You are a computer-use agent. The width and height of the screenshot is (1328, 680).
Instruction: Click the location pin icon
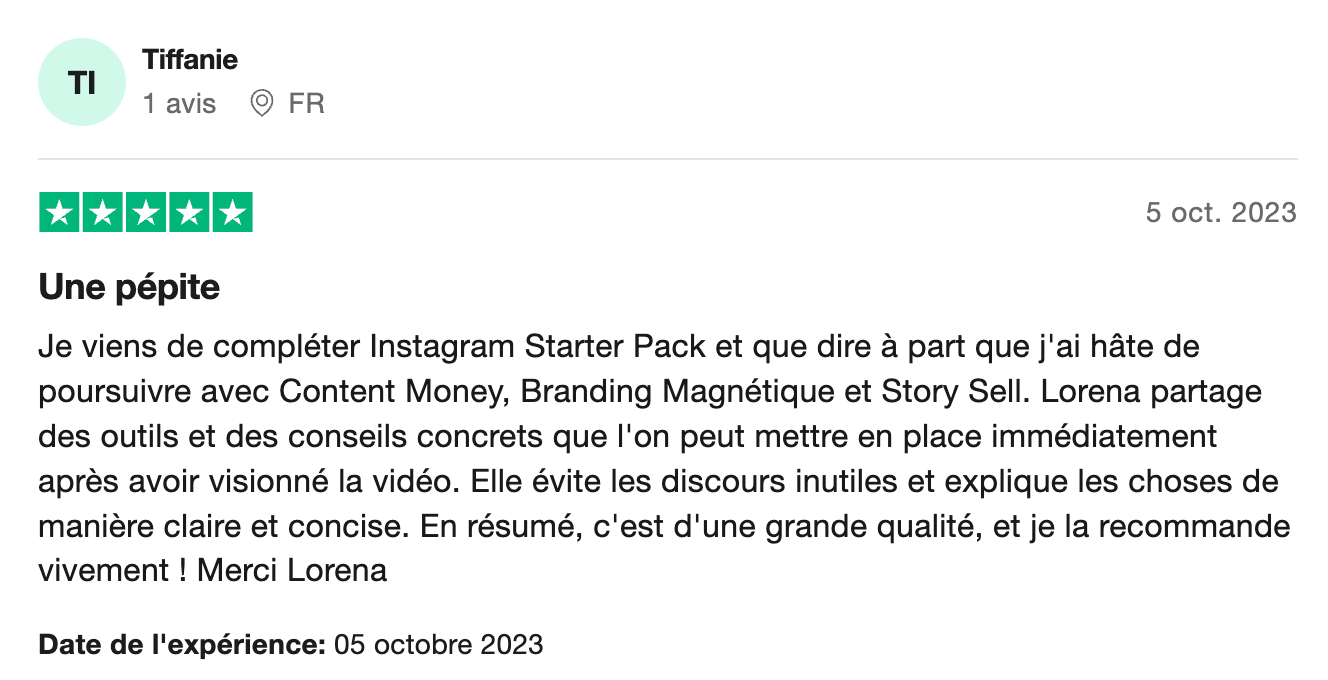click(262, 103)
